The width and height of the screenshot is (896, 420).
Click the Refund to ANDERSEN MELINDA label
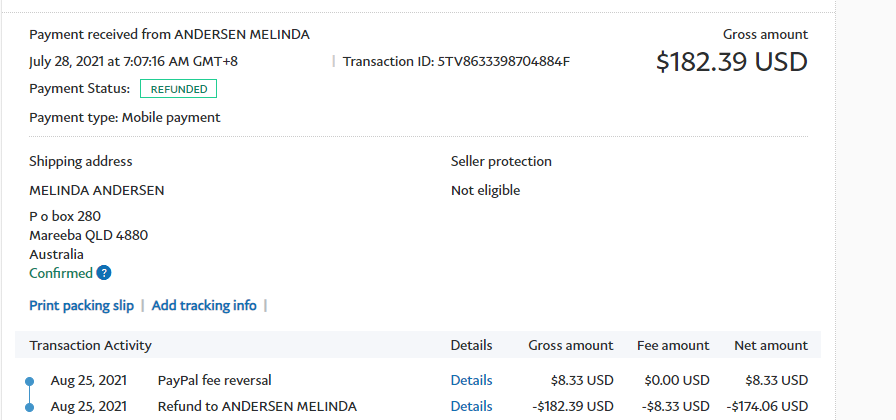point(257,406)
